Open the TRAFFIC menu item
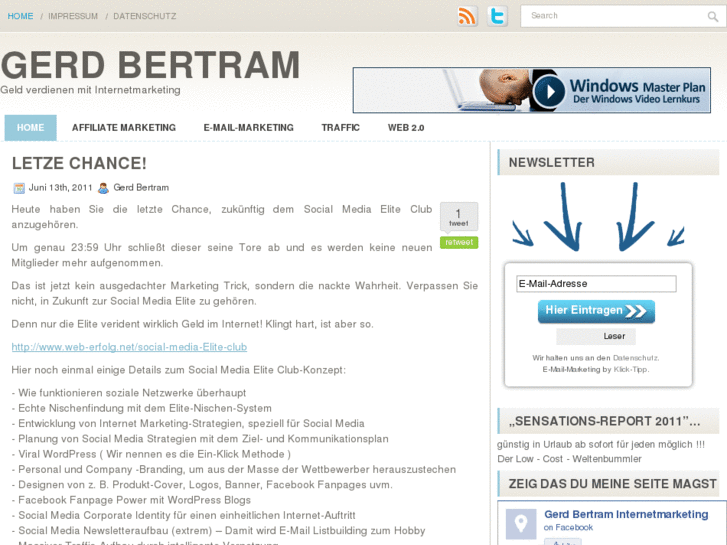Screen dimensions: 727x545 [341, 128]
